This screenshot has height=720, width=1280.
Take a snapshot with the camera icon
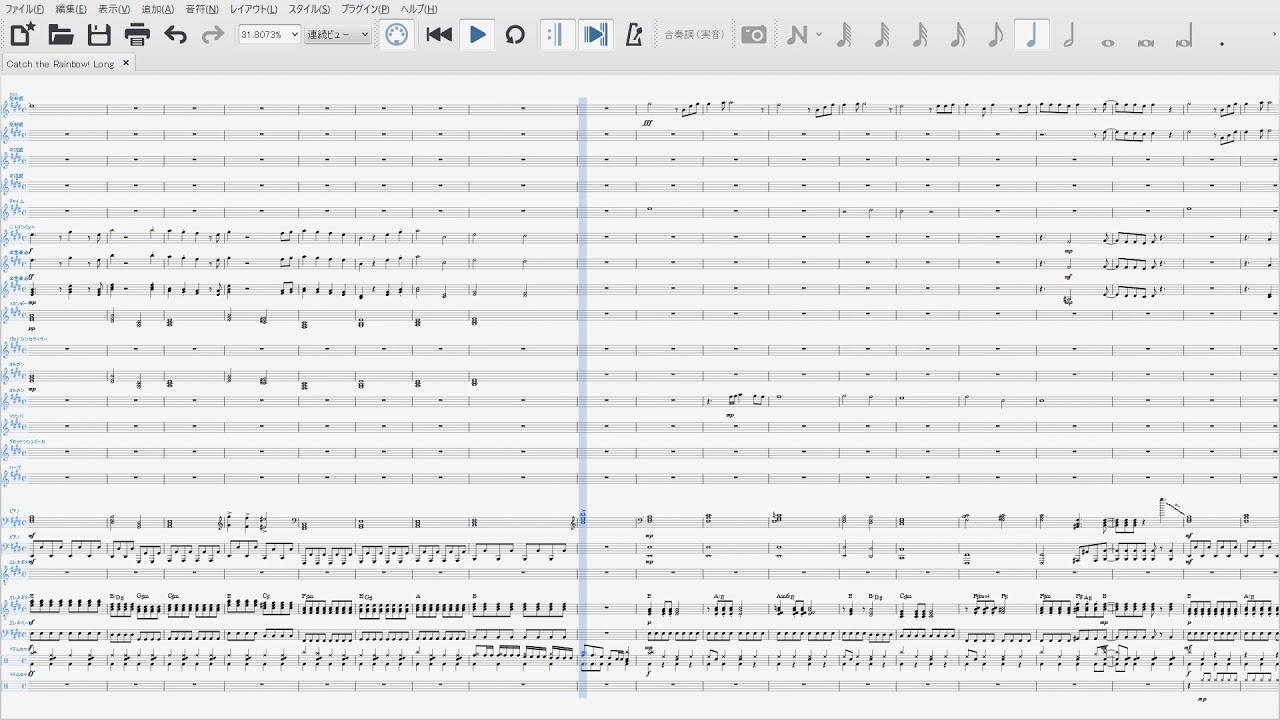(754, 35)
